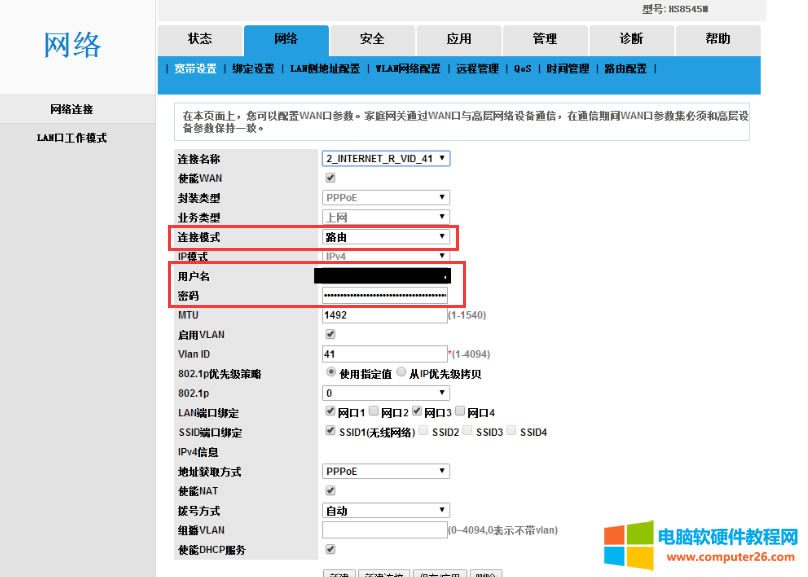Toggle the 使能NAT checkbox
This screenshot has height=577, width=808.
pos(331,491)
